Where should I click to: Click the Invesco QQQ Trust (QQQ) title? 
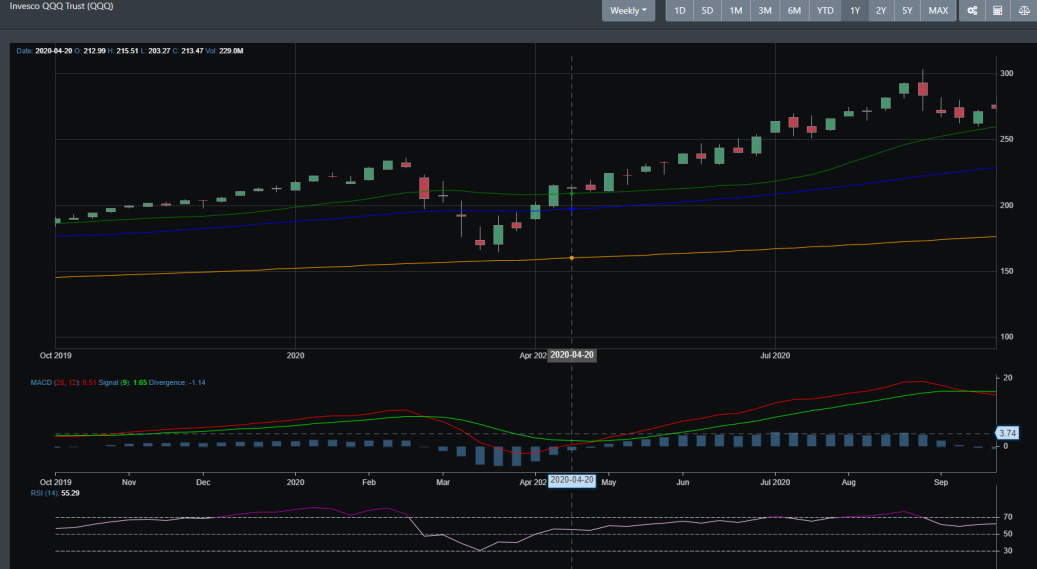(62, 6)
